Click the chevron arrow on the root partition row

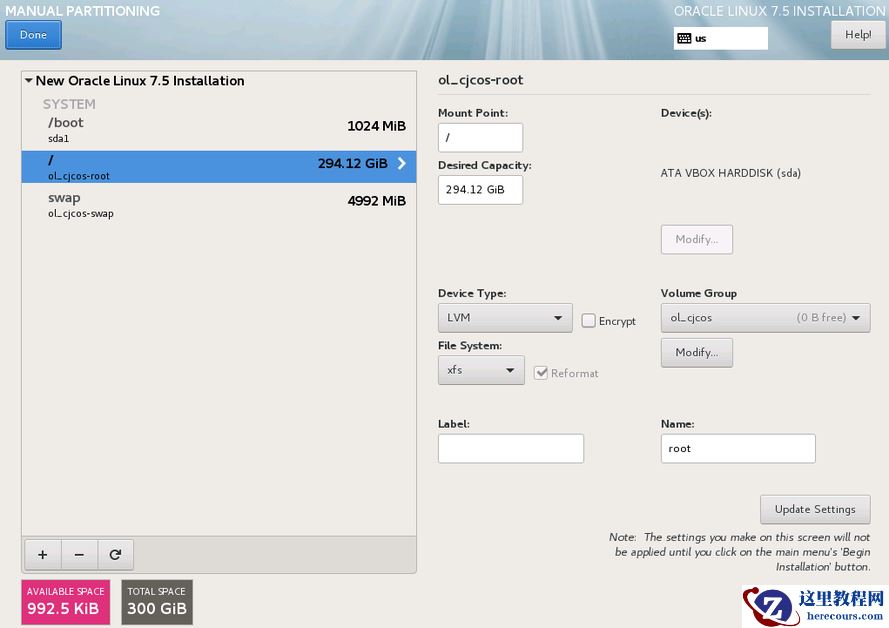pos(401,163)
